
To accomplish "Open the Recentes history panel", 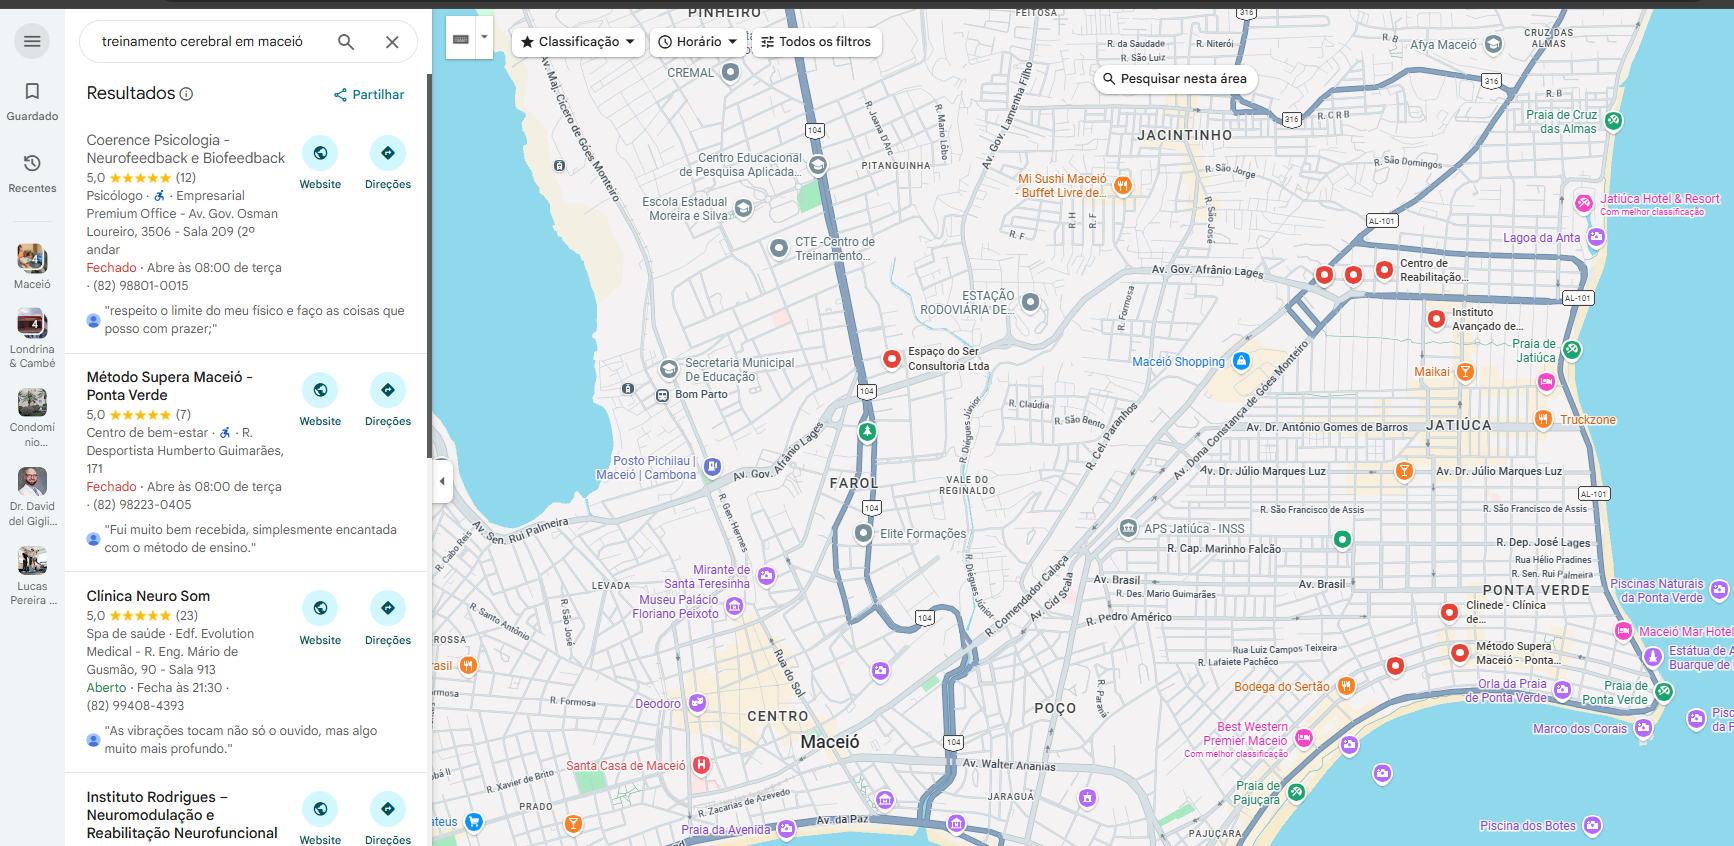I will tap(32, 173).
